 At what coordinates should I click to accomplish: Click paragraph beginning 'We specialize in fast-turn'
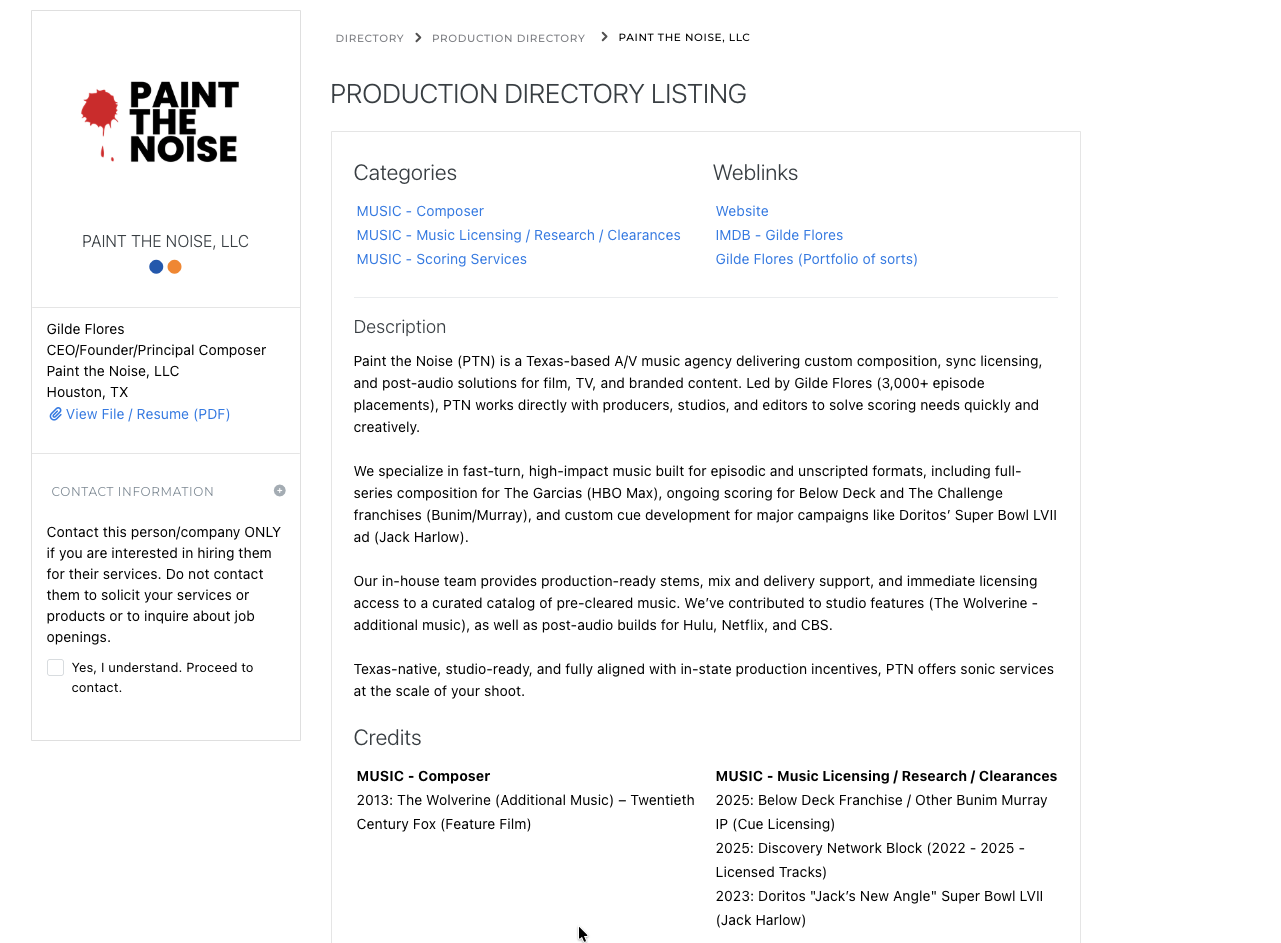coord(705,504)
